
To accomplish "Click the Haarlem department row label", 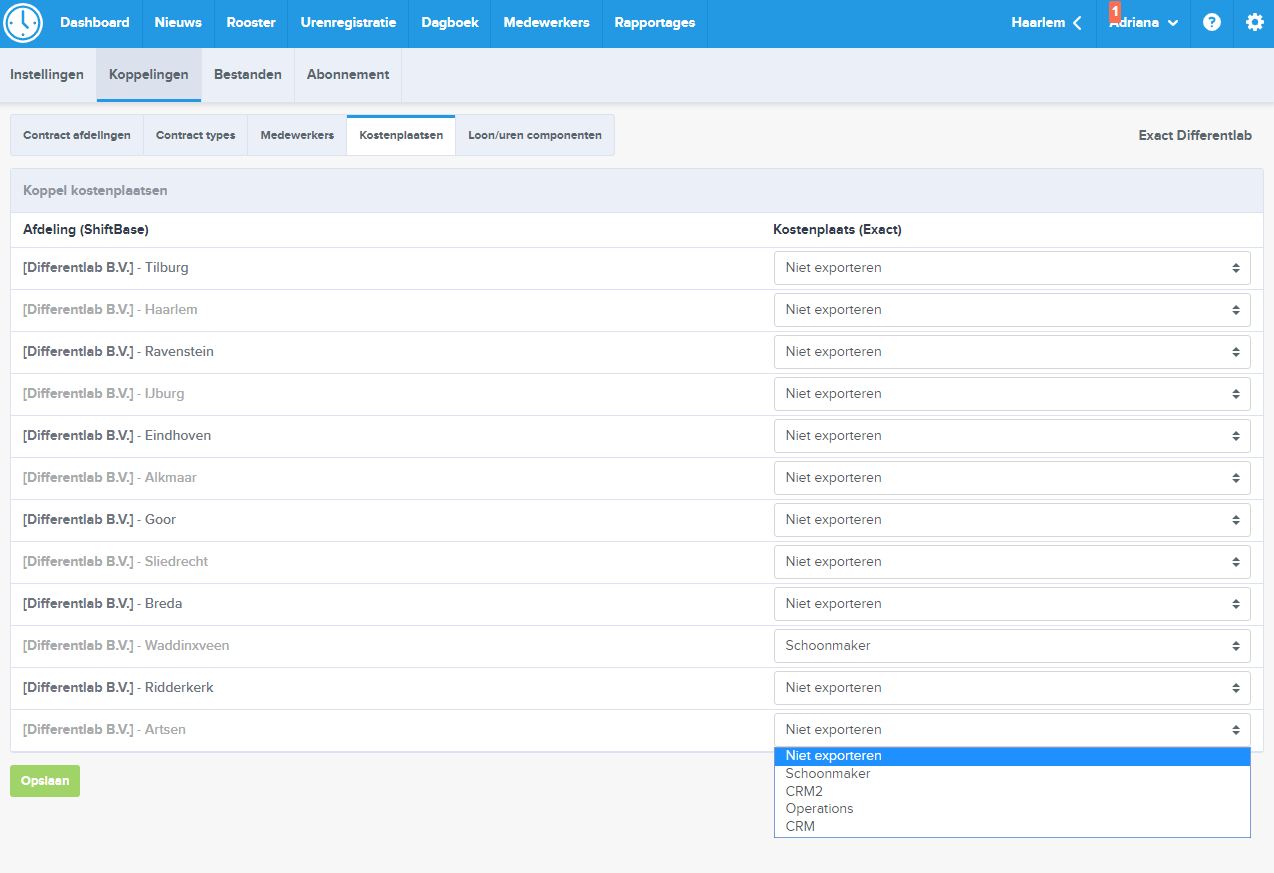I will (x=110, y=310).
